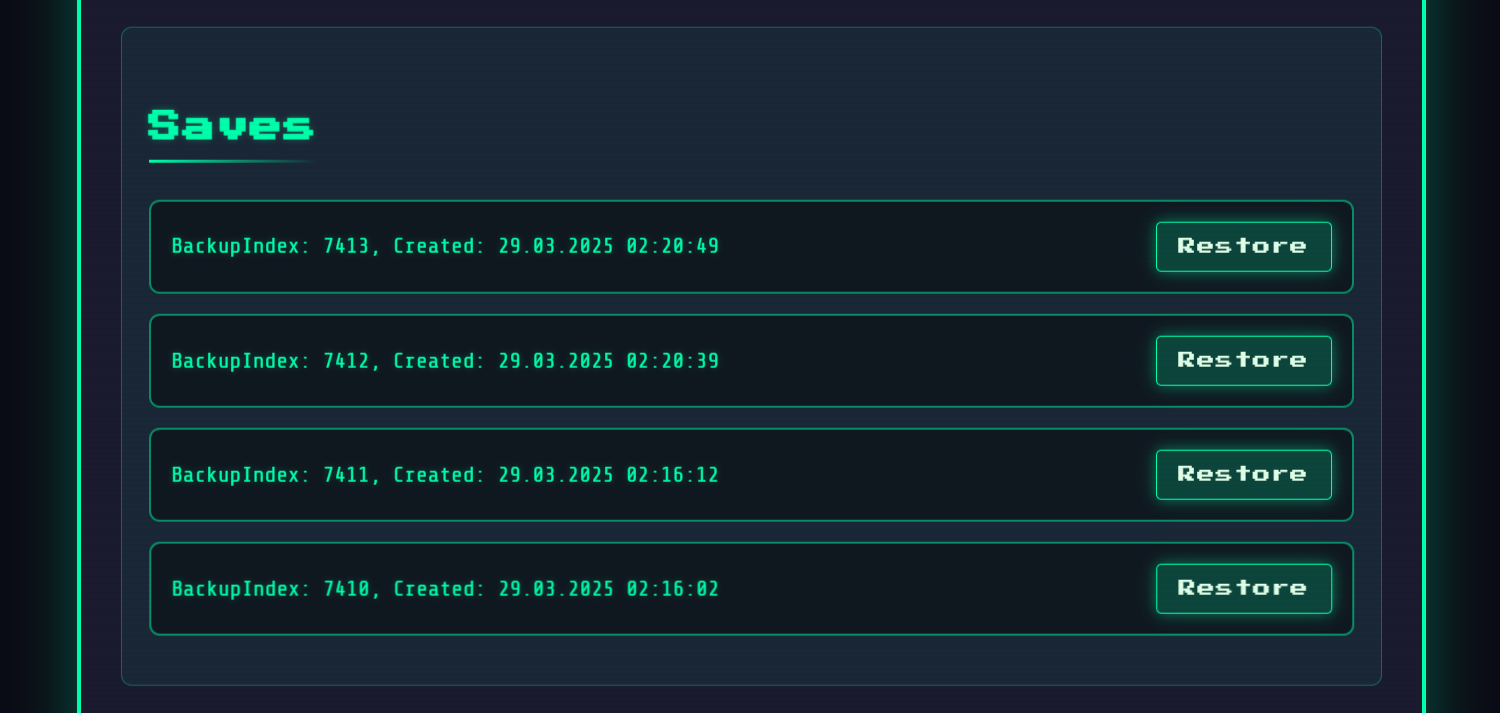Restore backup 7410 from 29.03.2025 02:16:02
1500x713 pixels.
click(1243, 588)
